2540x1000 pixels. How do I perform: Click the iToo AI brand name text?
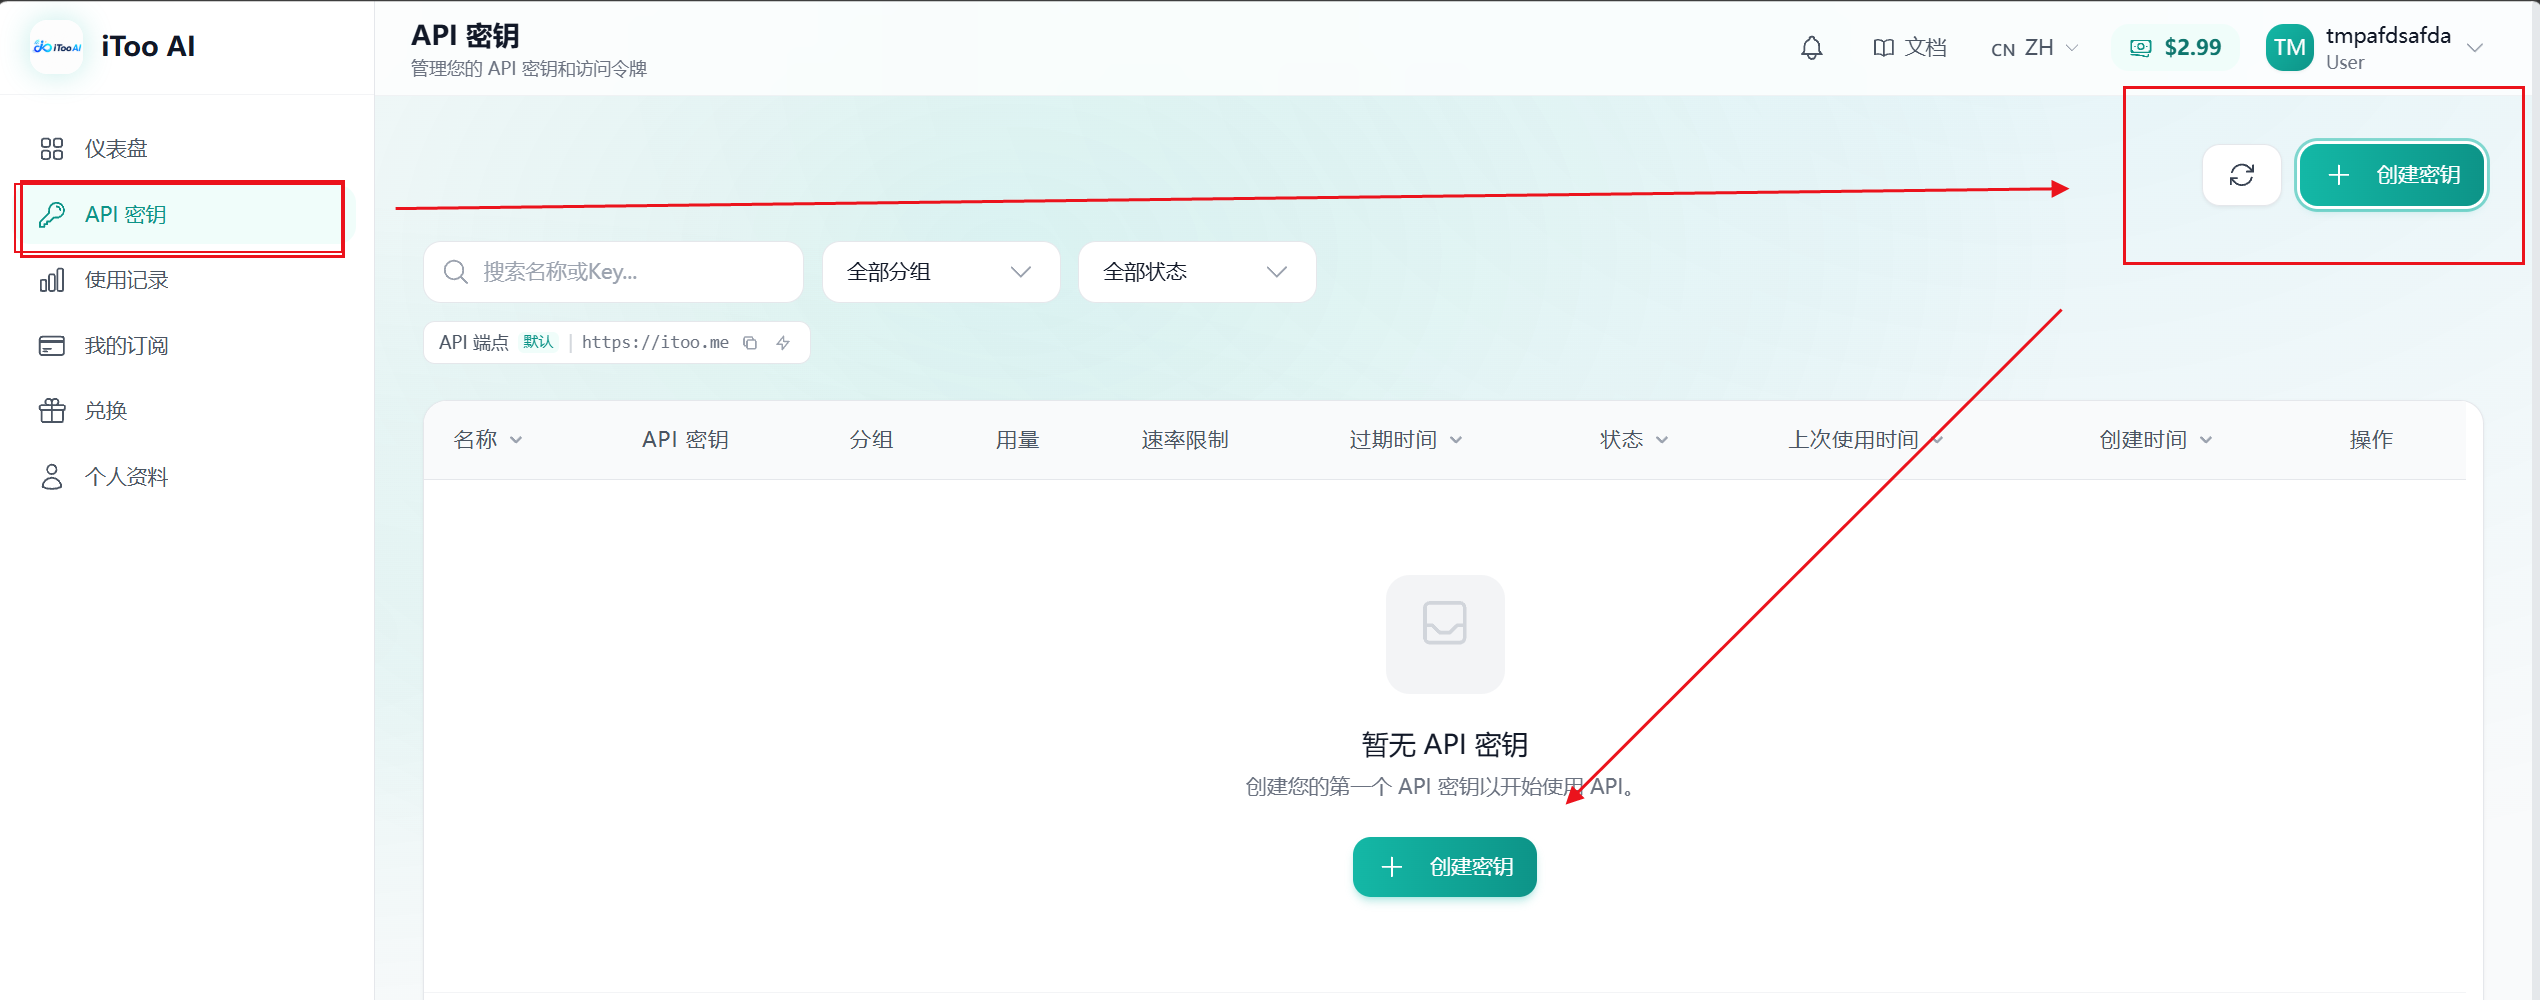(148, 47)
